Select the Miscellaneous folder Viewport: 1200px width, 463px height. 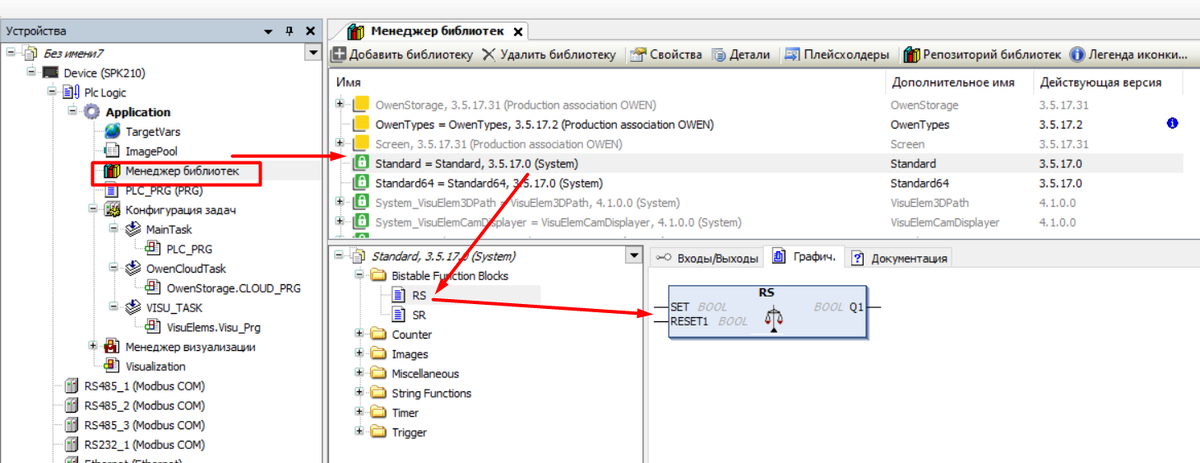[426, 373]
